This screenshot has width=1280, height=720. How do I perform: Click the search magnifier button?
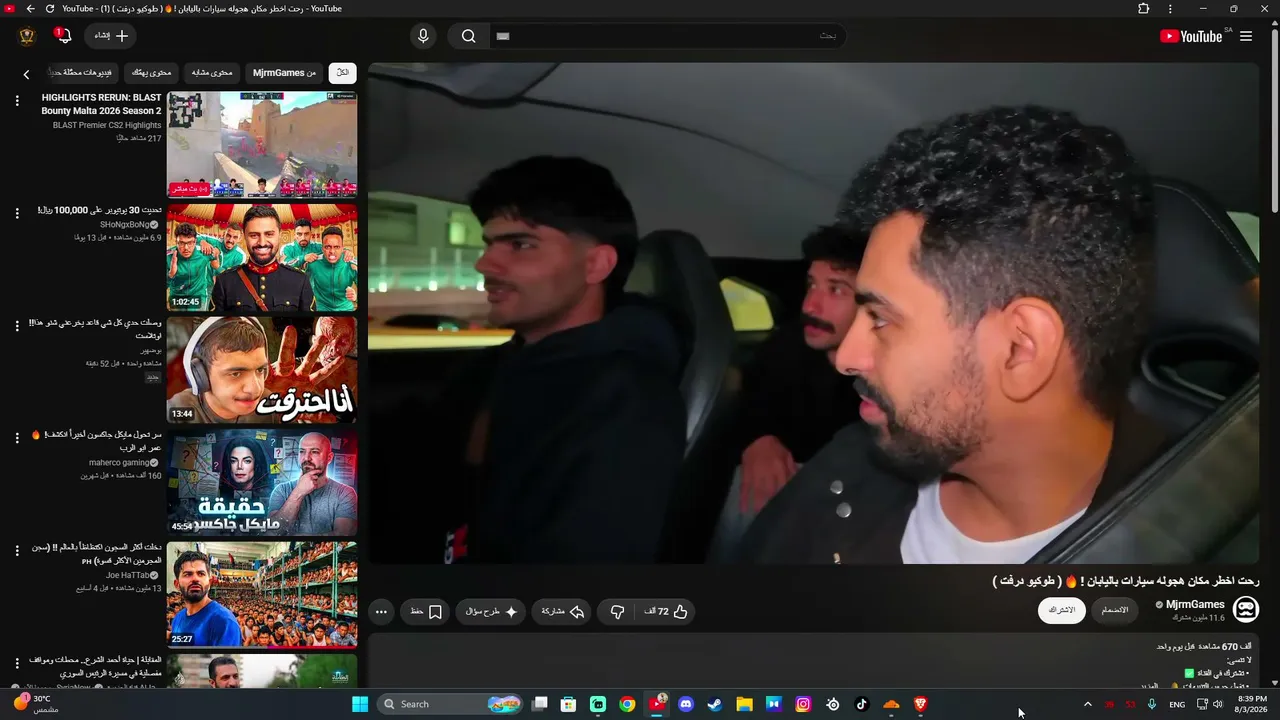[468, 36]
